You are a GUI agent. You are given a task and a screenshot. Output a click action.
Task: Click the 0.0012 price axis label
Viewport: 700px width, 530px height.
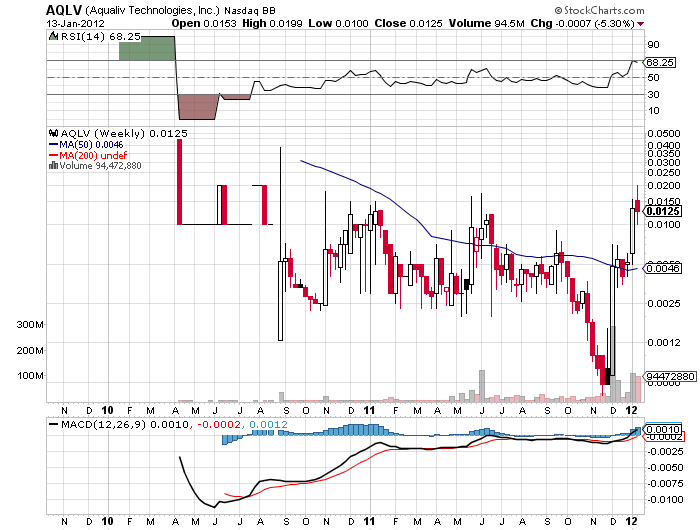(664, 342)
